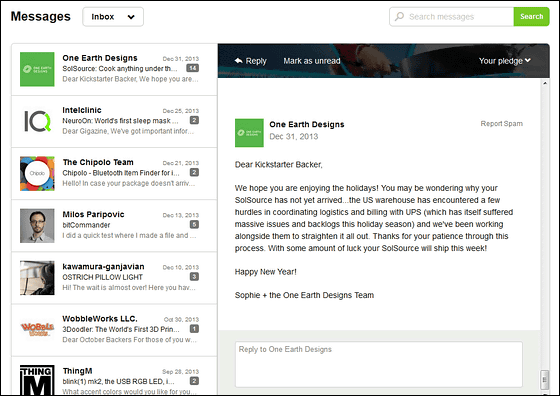Screen dimensions: 560x396
Task: Click SolSource: Cook anything subject line
Action: (120, 69)
